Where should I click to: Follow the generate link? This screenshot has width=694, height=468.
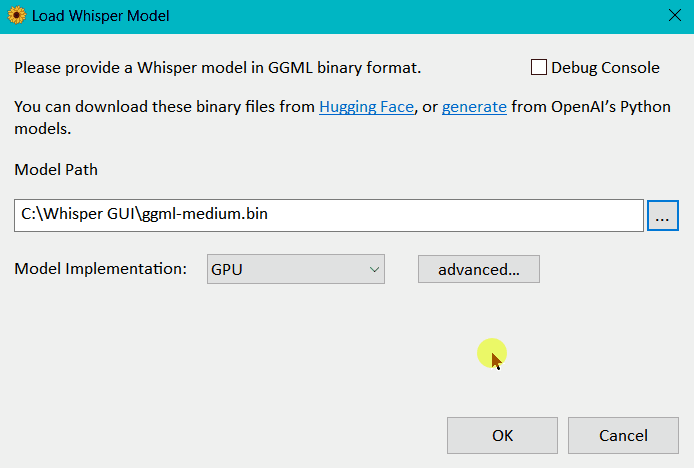tap(474, 107)
